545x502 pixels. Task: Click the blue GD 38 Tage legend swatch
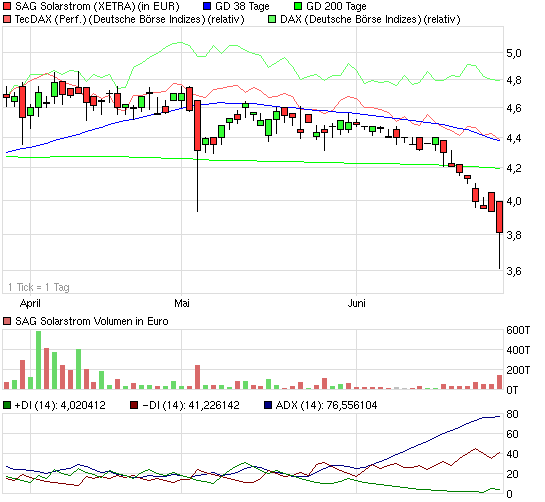coord(207,6)
